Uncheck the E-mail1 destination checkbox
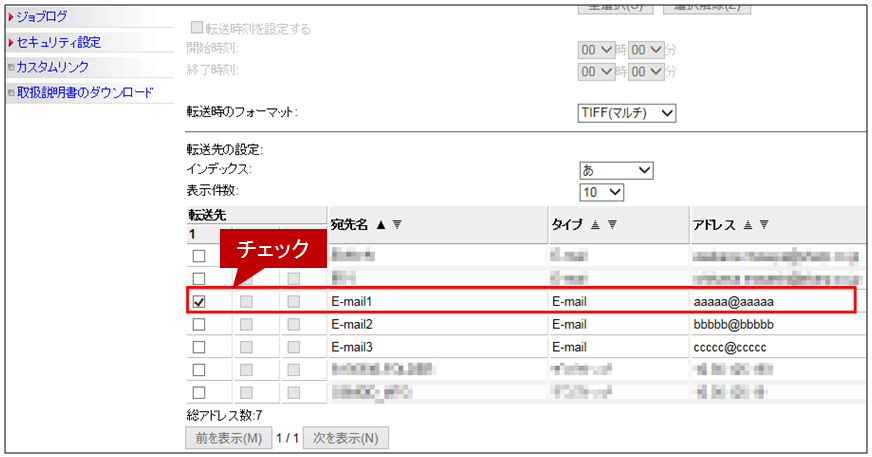Image resolution: width=872 pixels, height=457 pixels. pyautogui.click(x=199, y=301)
